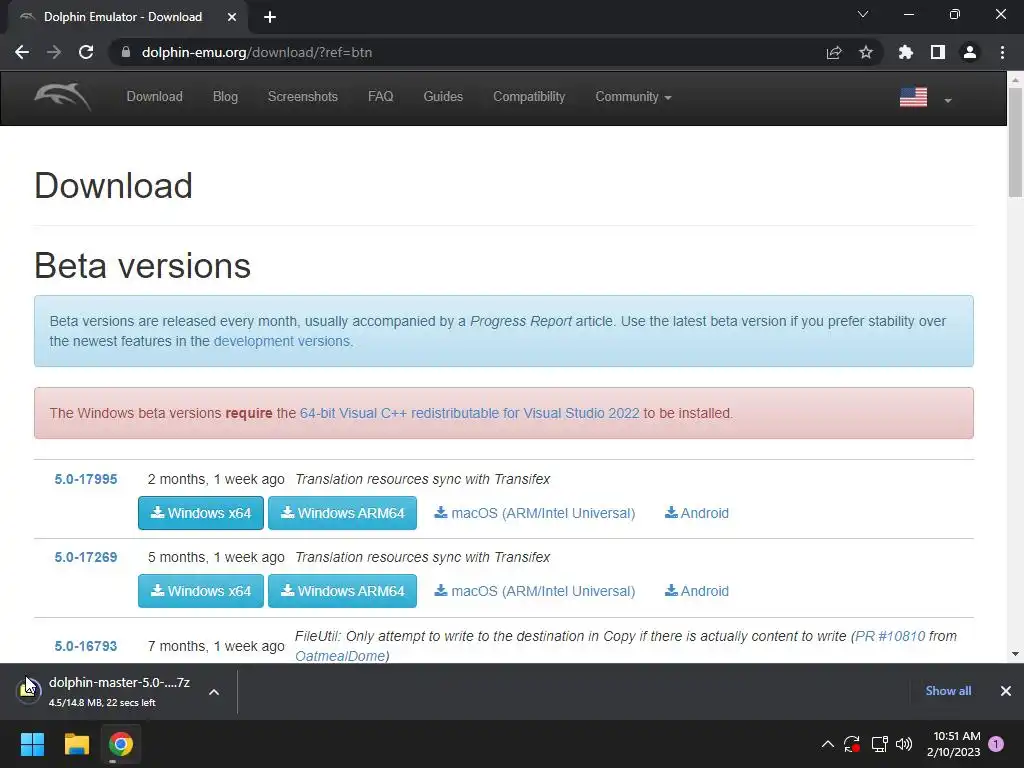Download Windows x64 build of 5.0-17269
Viewport: 1024px width, 768px height.
click(x=200, y=591)
